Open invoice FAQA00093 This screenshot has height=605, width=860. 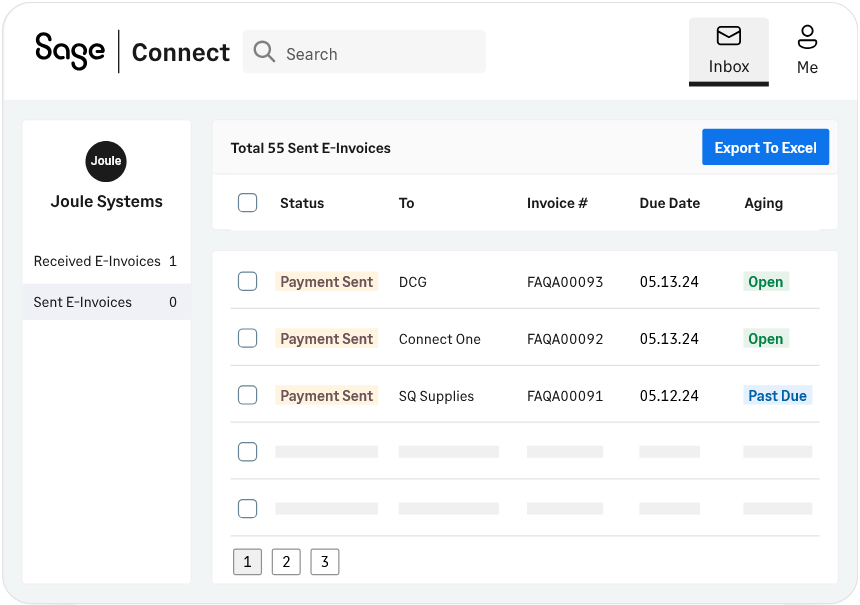point(565,282)
